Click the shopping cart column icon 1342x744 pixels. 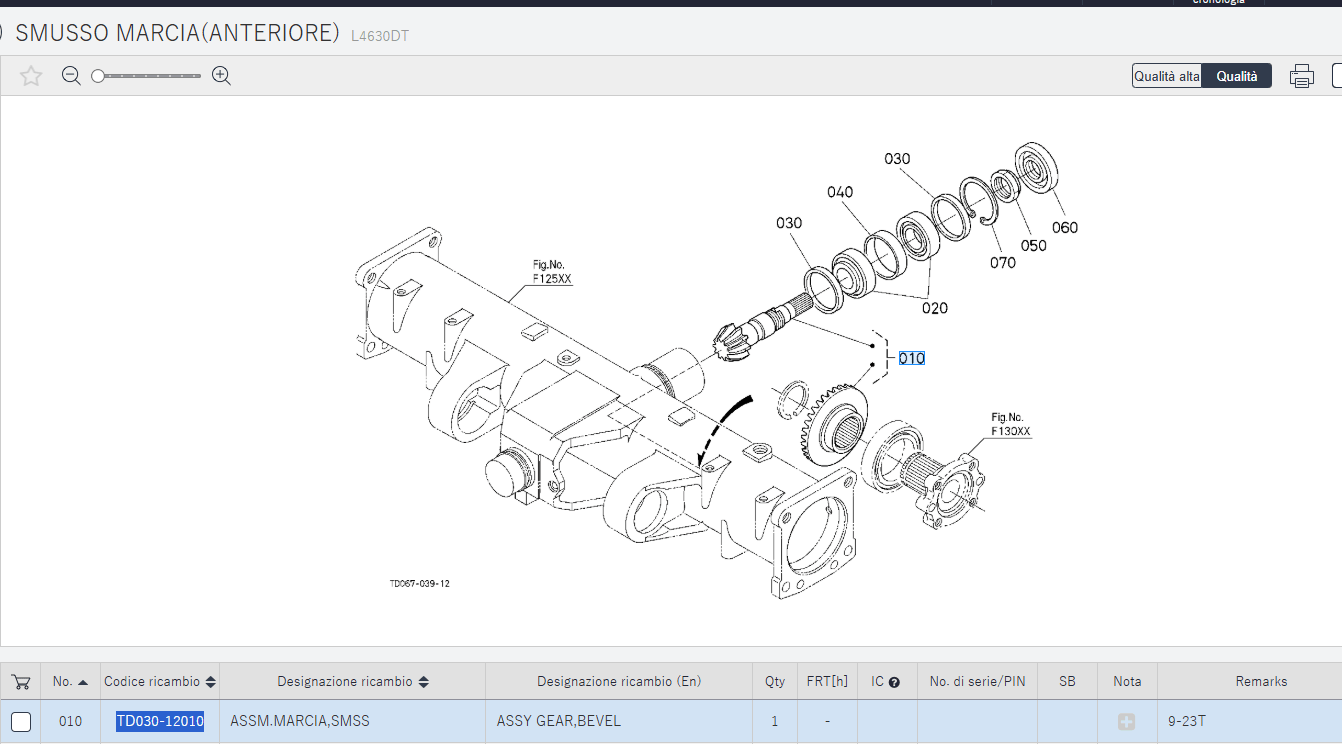click(x=20, y=682)
